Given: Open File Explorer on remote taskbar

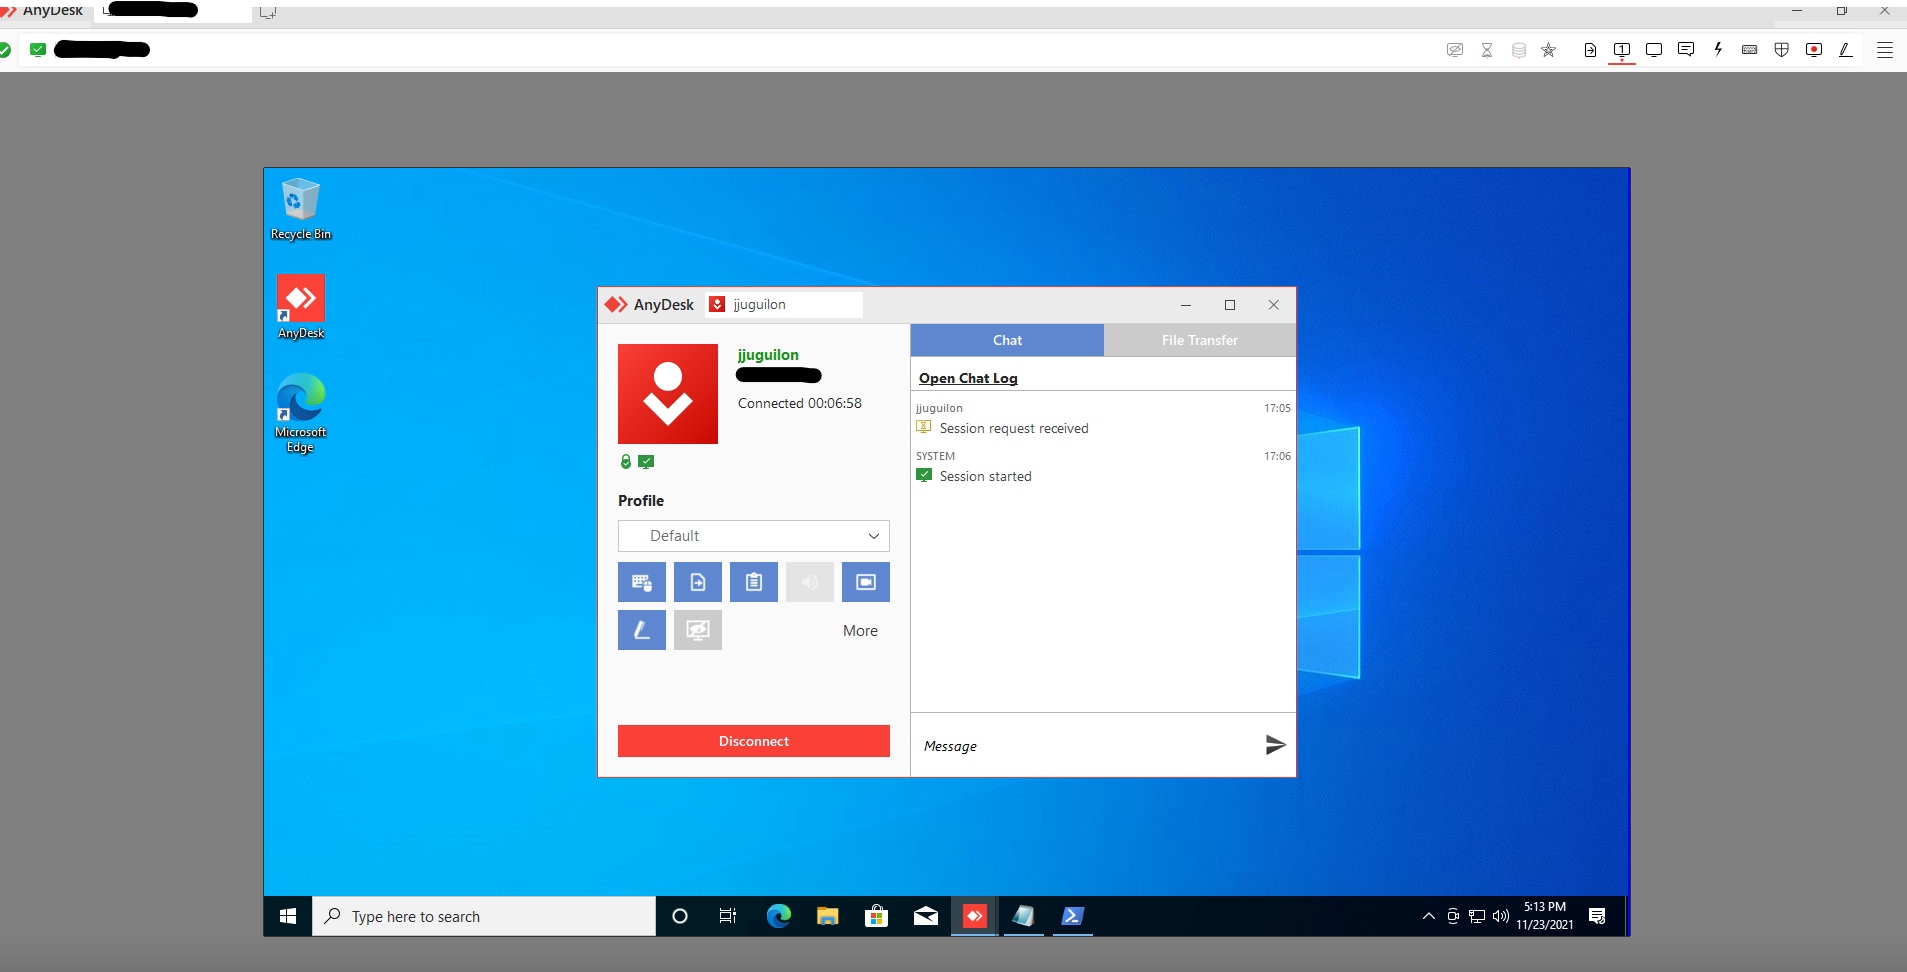Looking at the screenshot, I should (x=827, y=916).
